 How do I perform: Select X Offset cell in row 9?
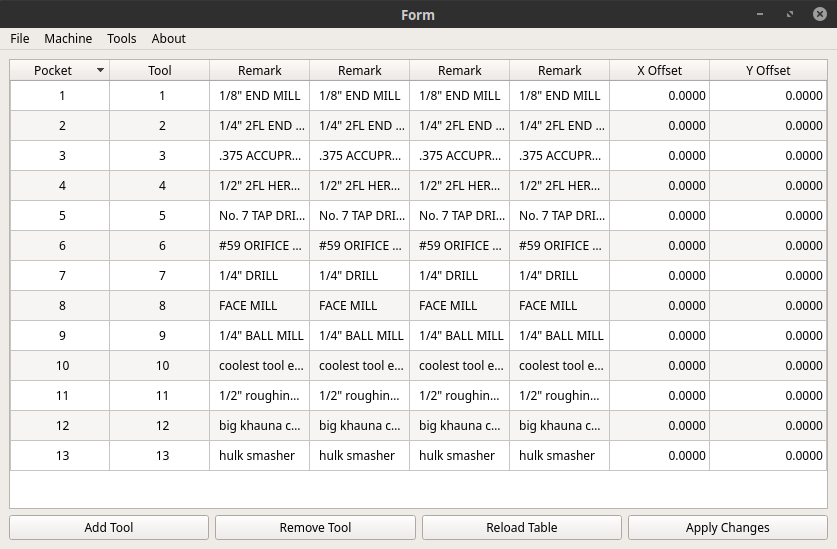(659, 335)
